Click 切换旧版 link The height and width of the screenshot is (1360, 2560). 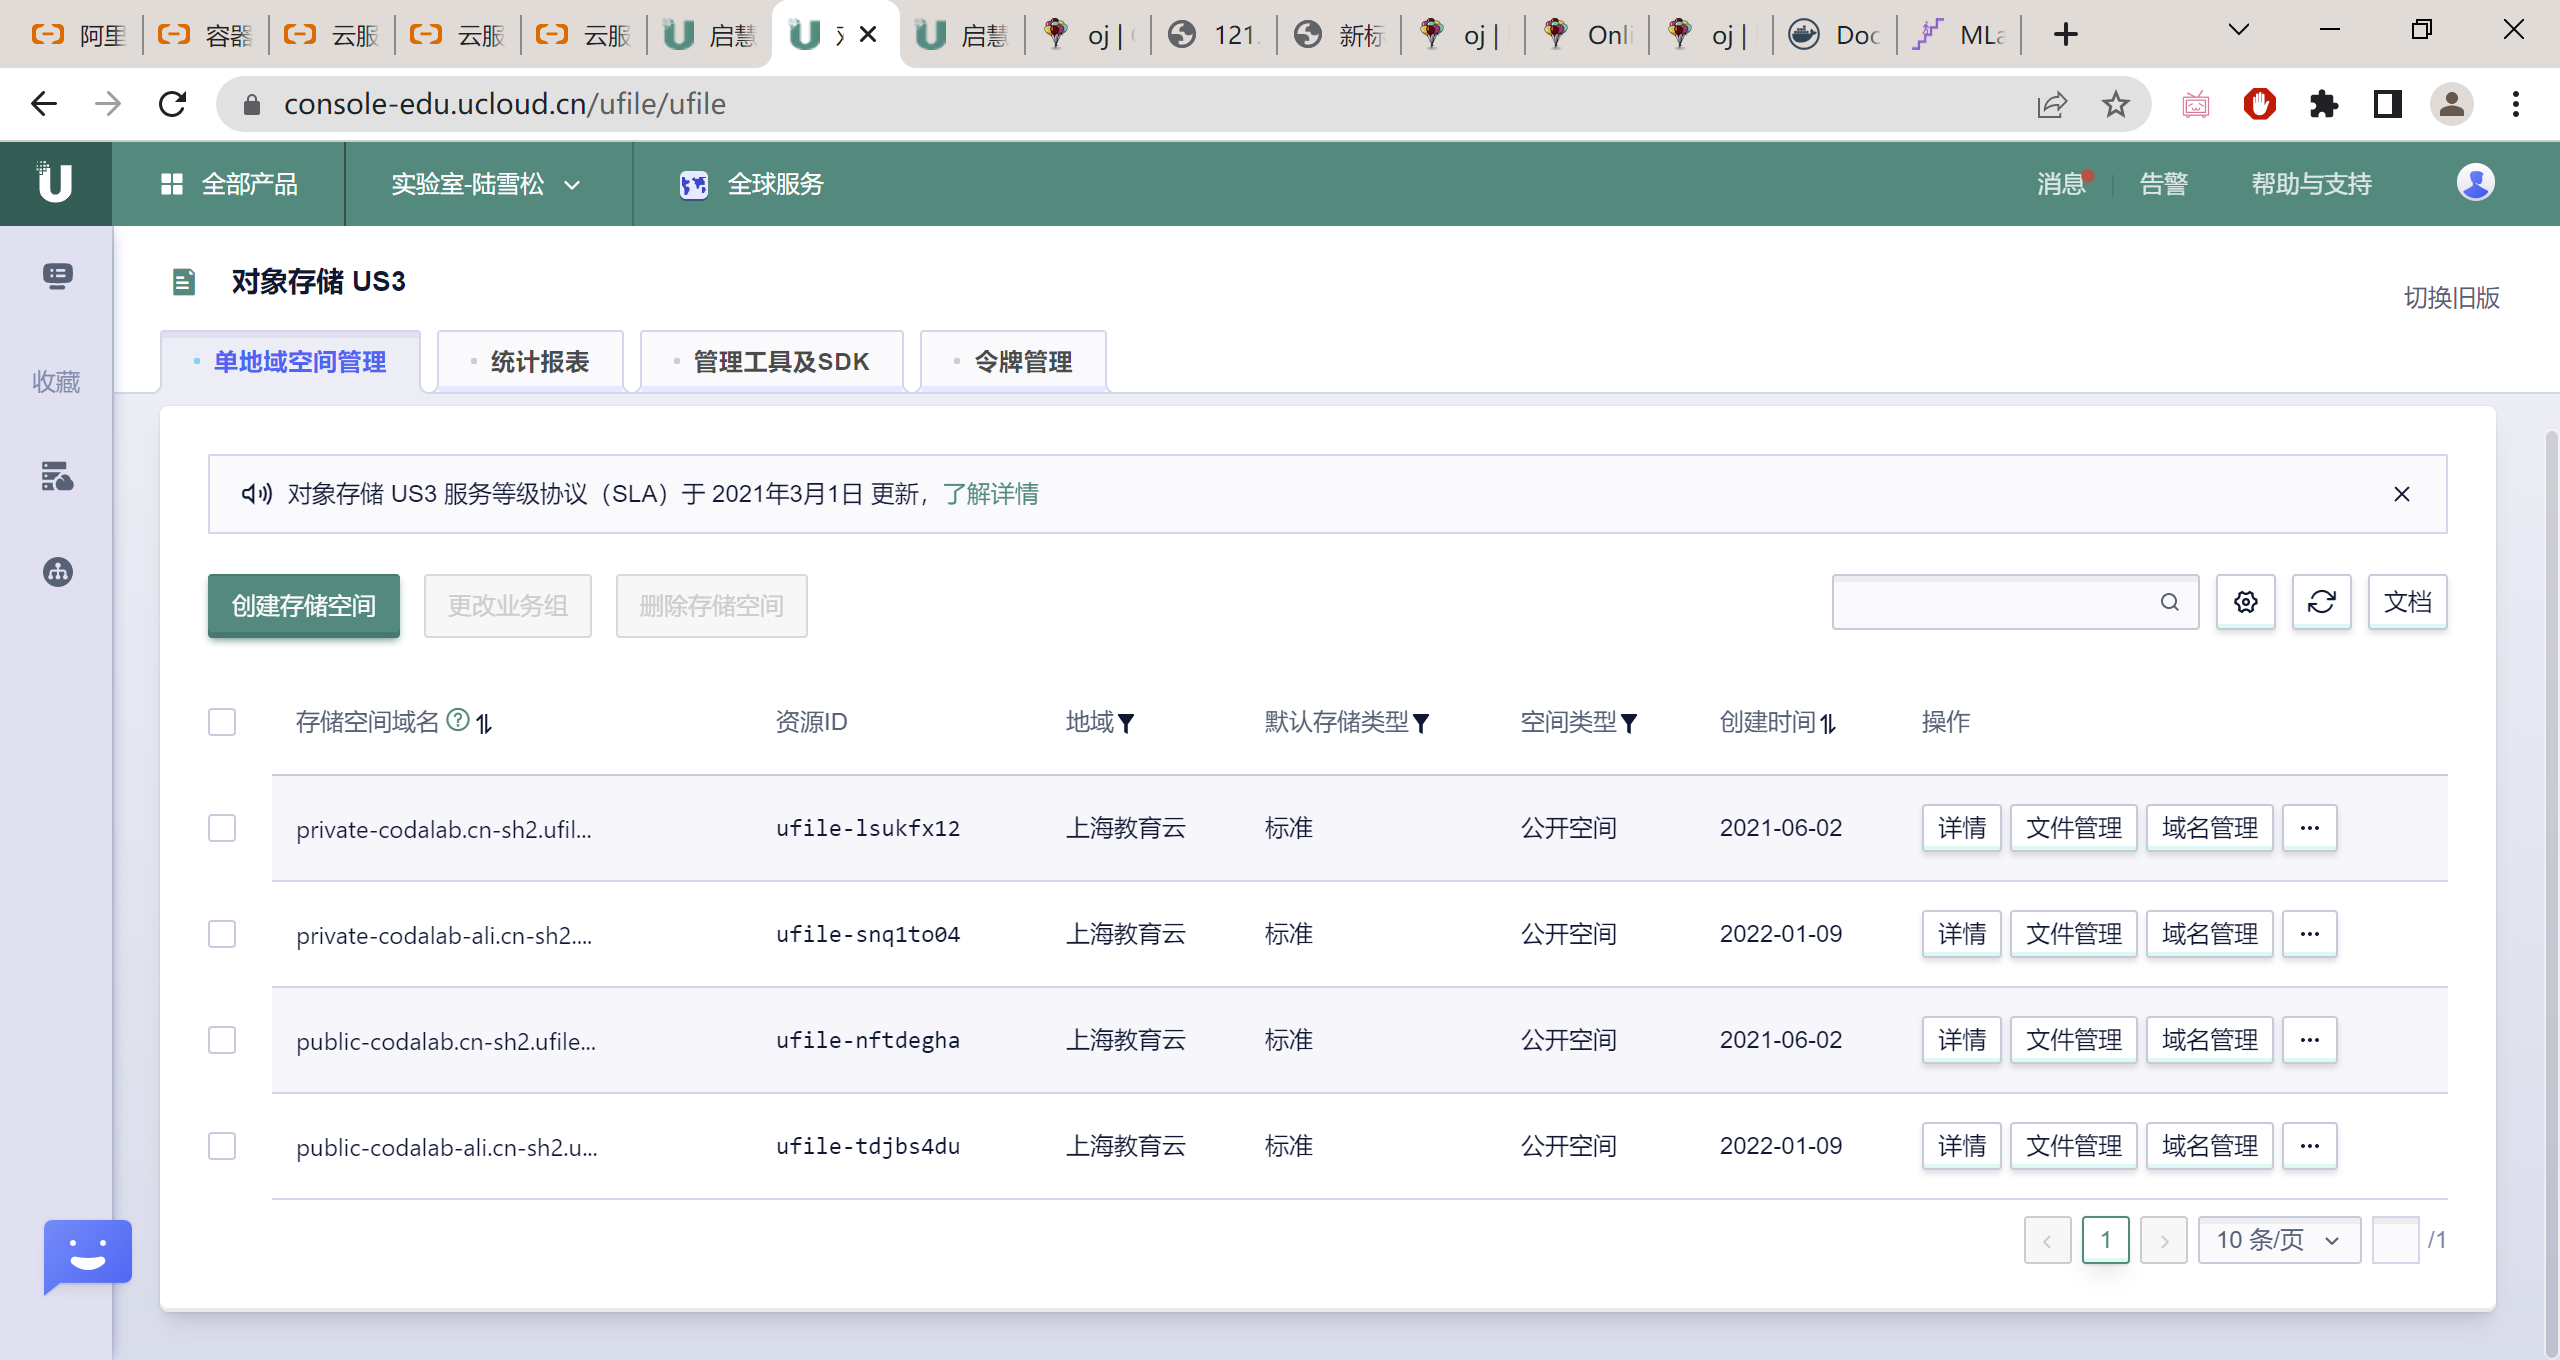(2451, 298)
